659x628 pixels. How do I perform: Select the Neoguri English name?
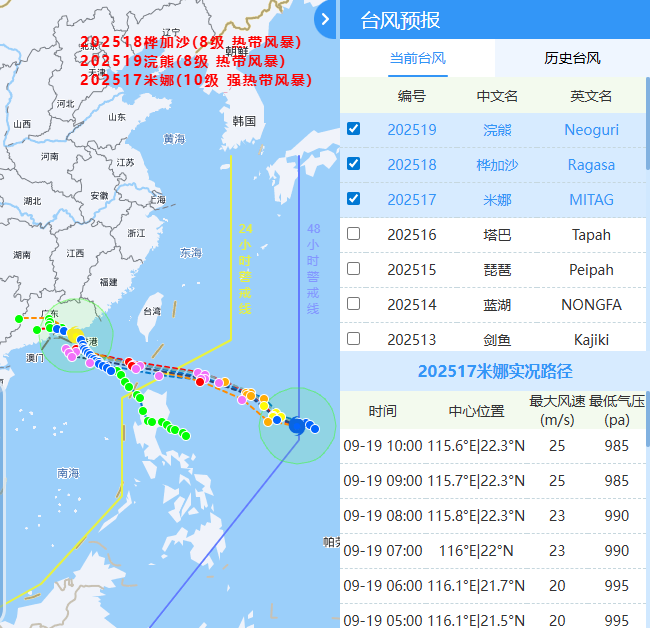click(x=591, y=130)
